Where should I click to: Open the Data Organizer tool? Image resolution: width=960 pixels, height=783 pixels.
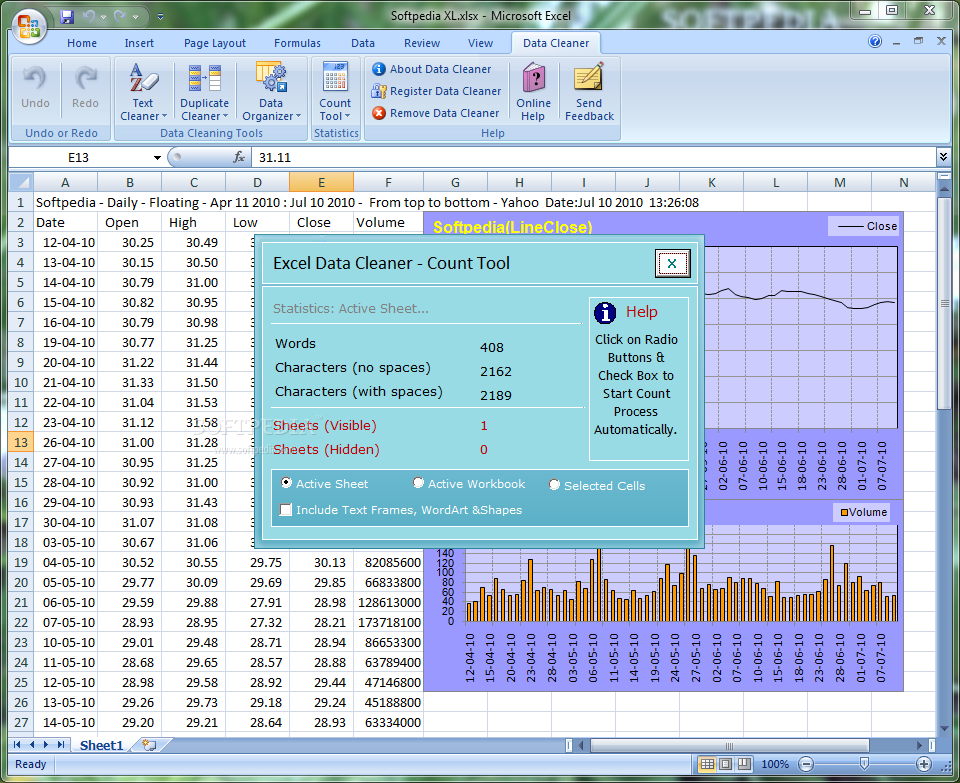tap(271, 92)
